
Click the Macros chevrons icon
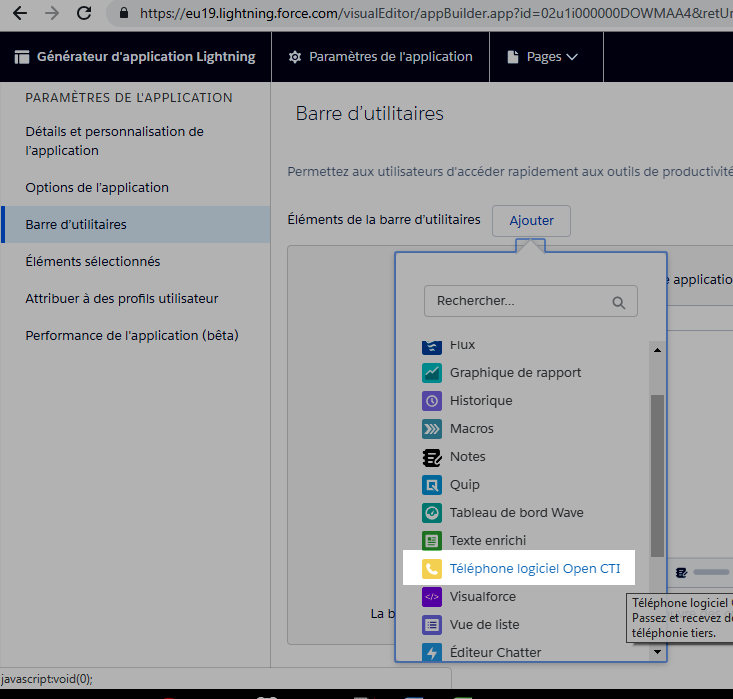(x=431, y=429)
